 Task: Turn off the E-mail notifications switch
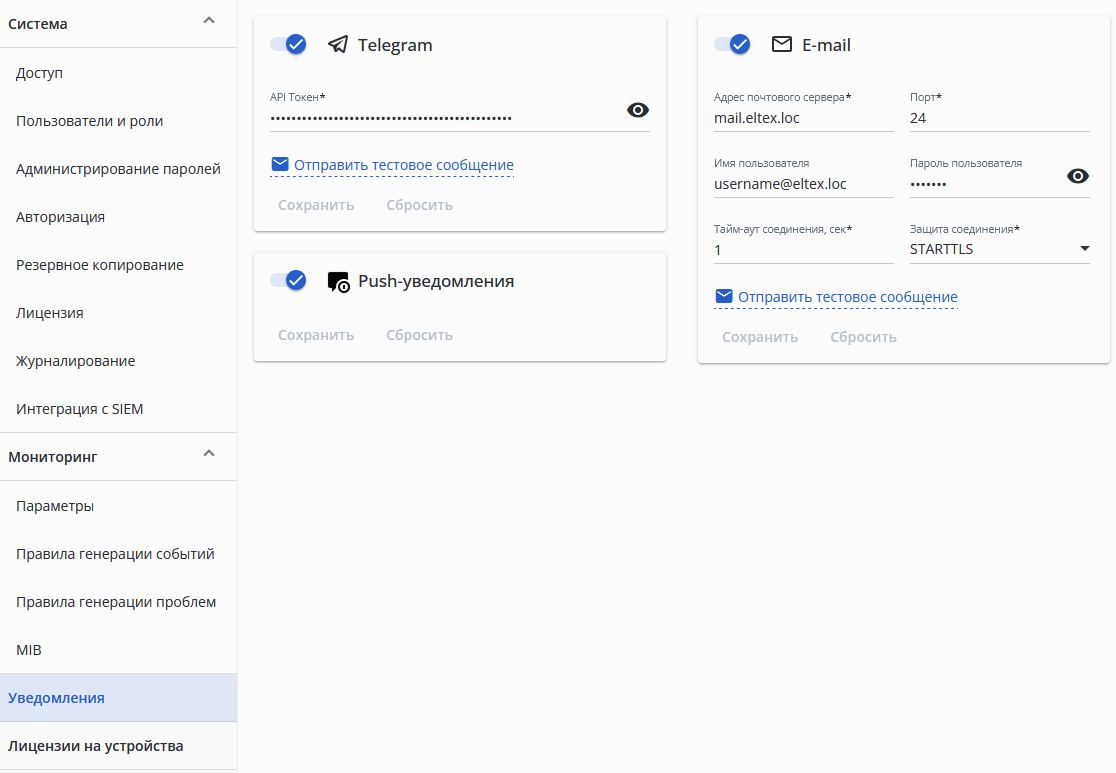[733, 44]
